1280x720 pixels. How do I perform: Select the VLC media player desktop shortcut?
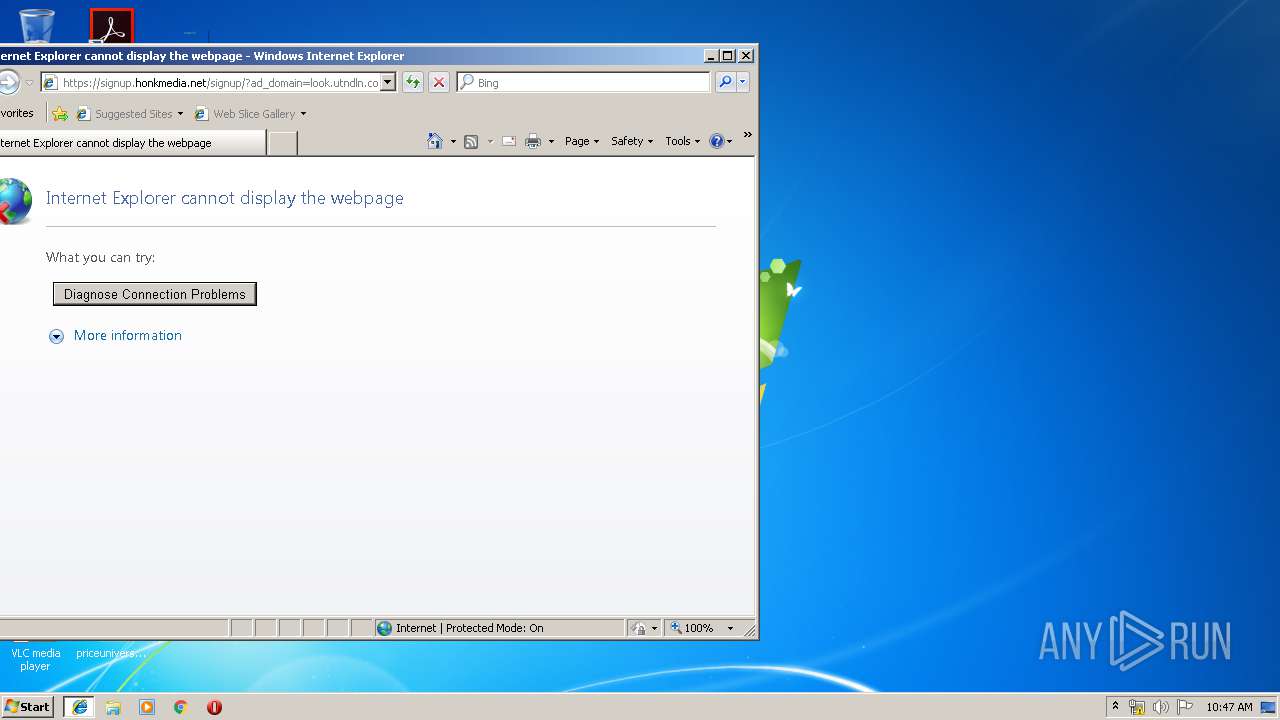click(x=35, y=659)
